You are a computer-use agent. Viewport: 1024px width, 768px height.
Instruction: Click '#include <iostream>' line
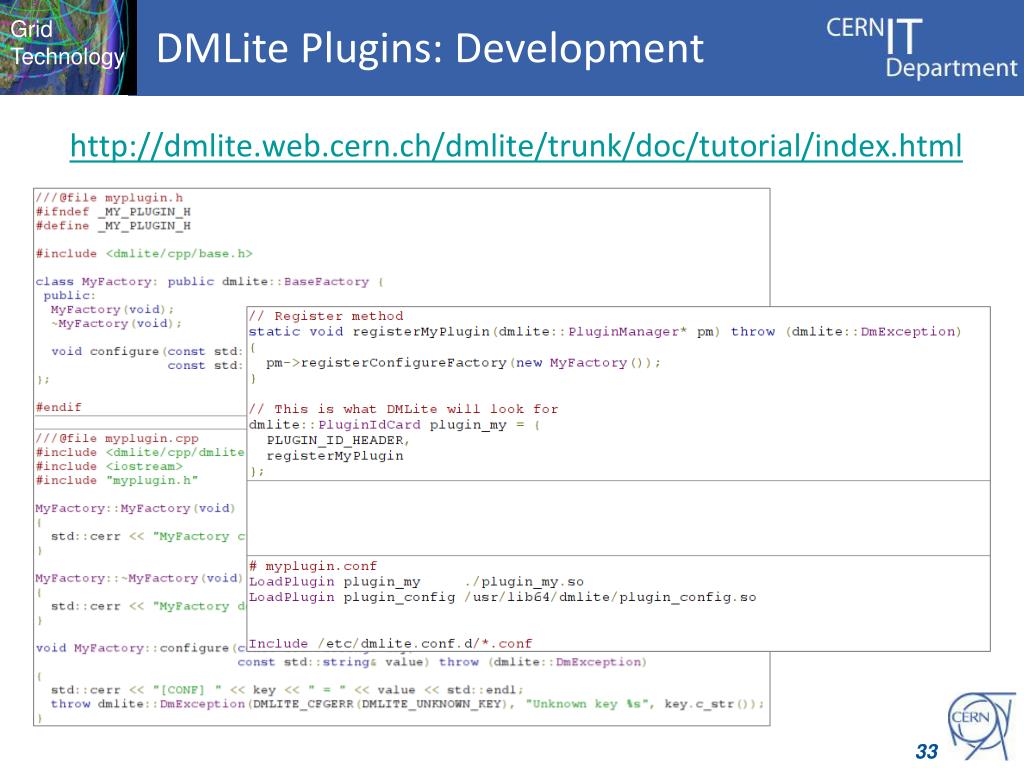[109, 466]
